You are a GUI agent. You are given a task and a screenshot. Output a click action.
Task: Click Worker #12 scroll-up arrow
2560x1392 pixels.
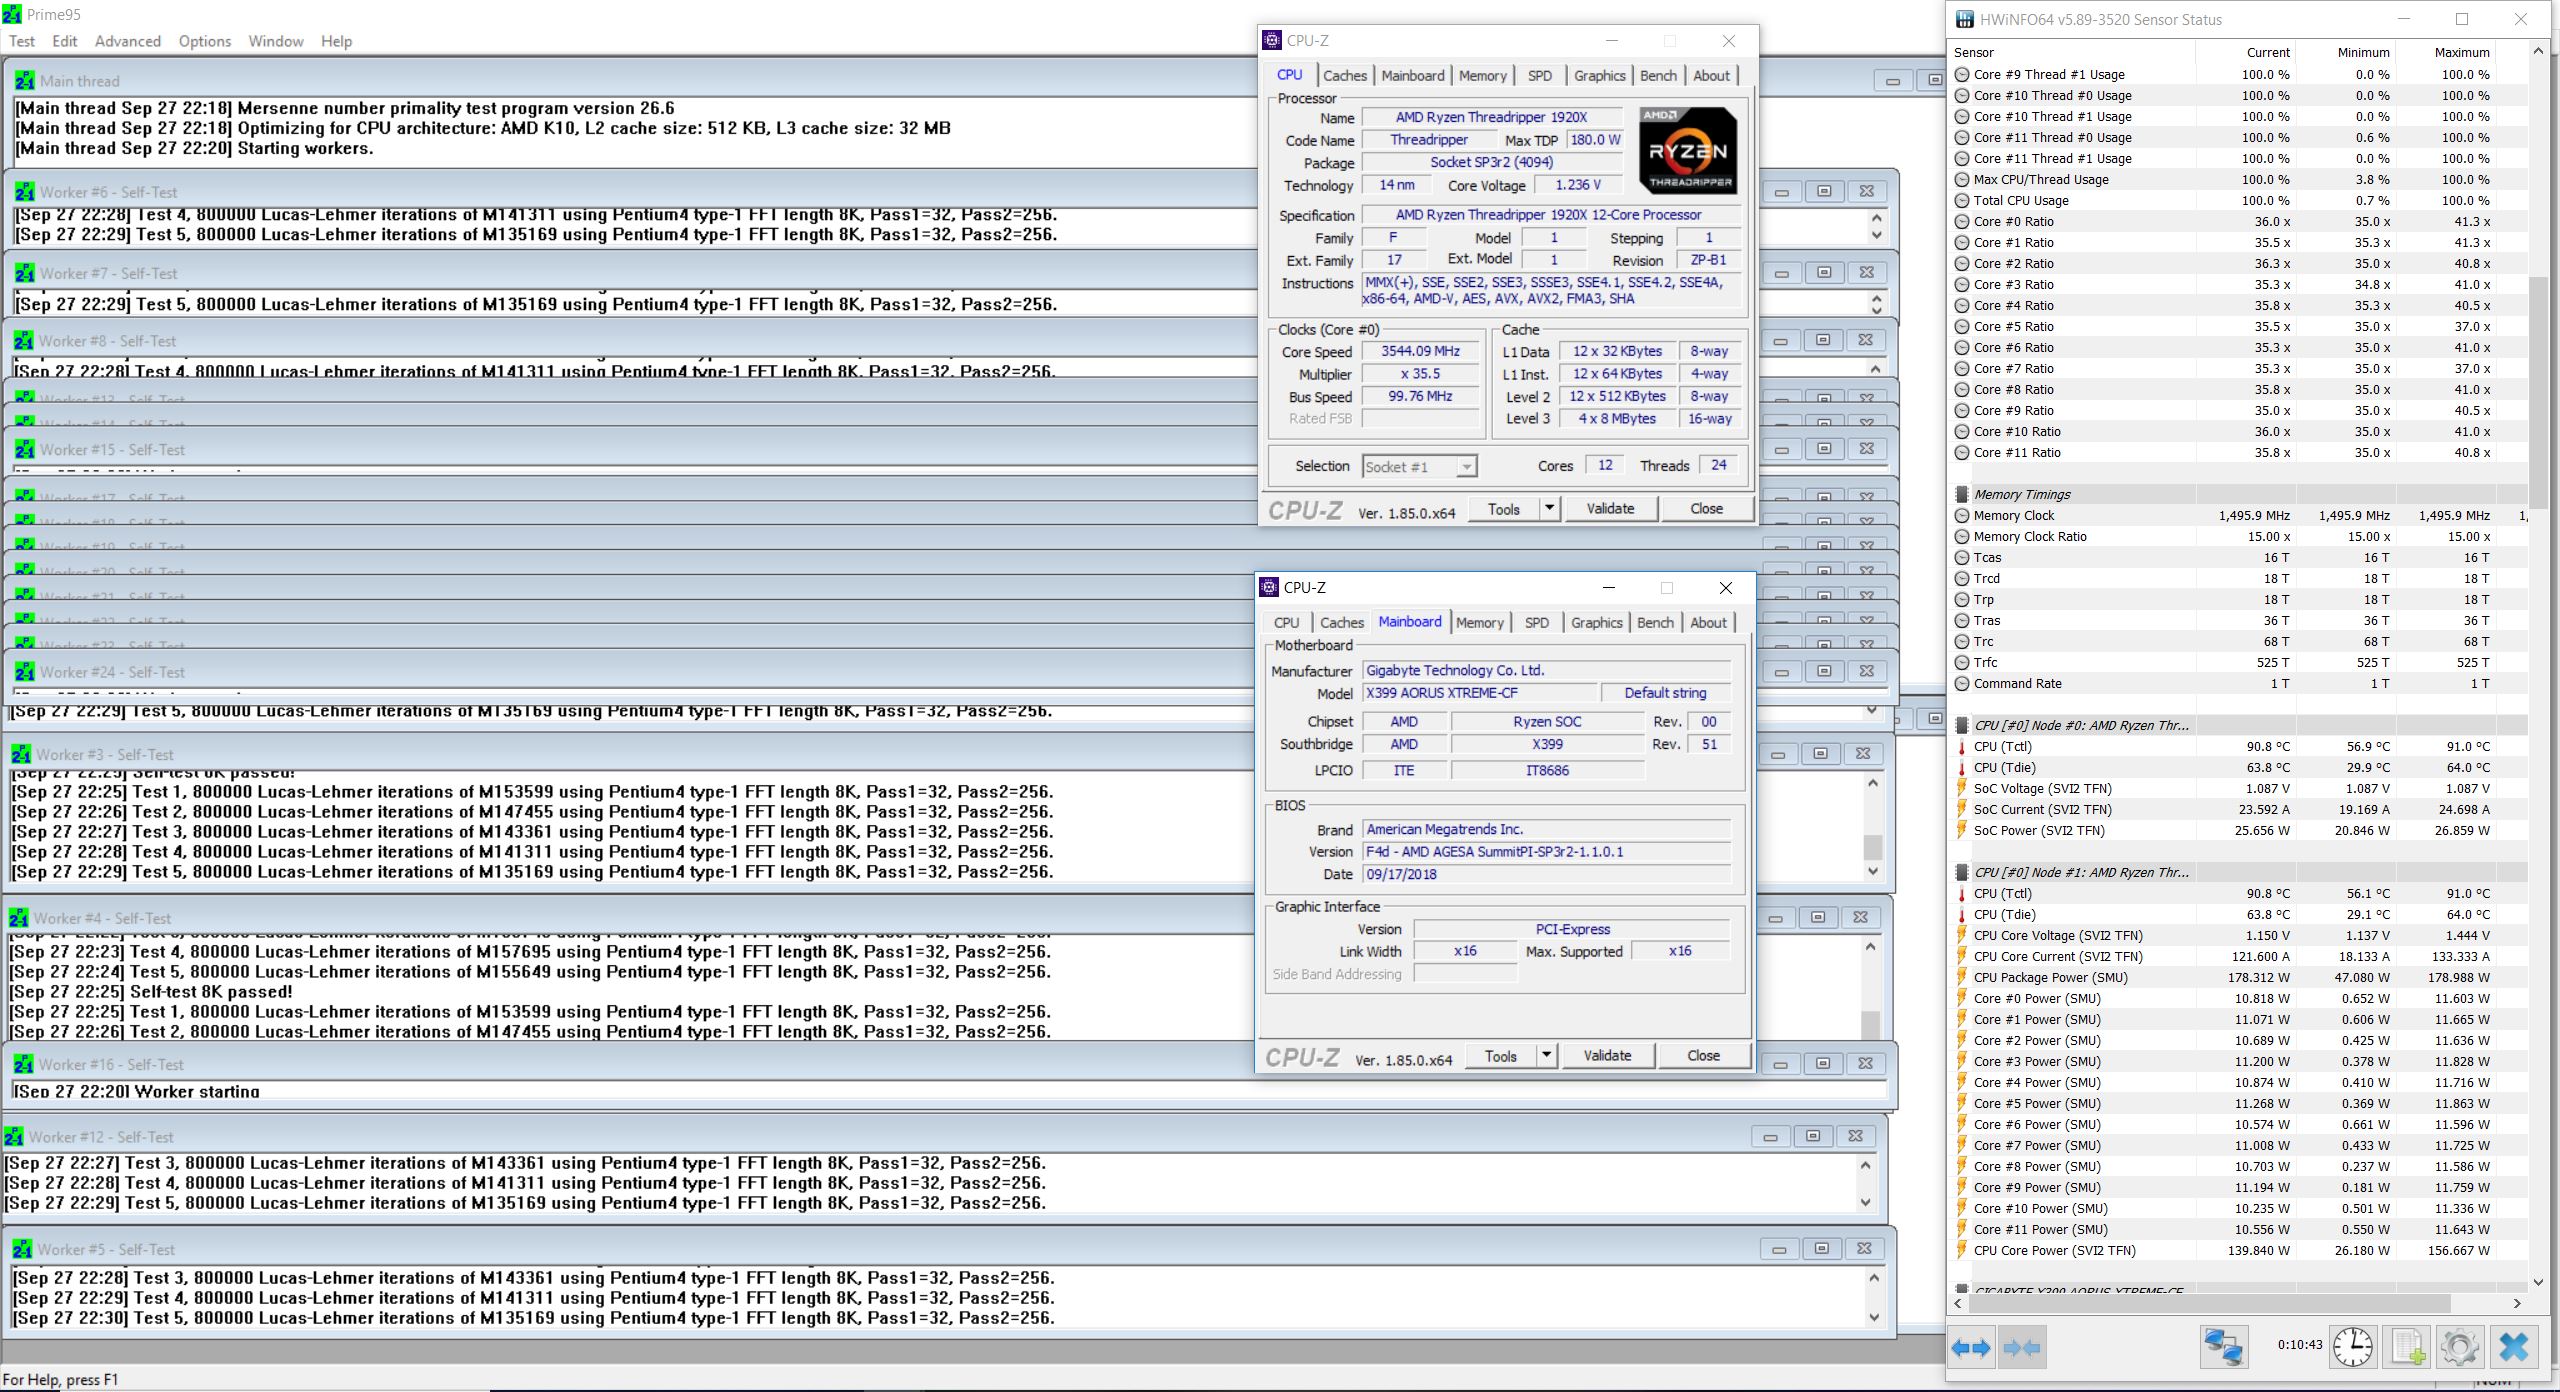tap(1865, 1165)
